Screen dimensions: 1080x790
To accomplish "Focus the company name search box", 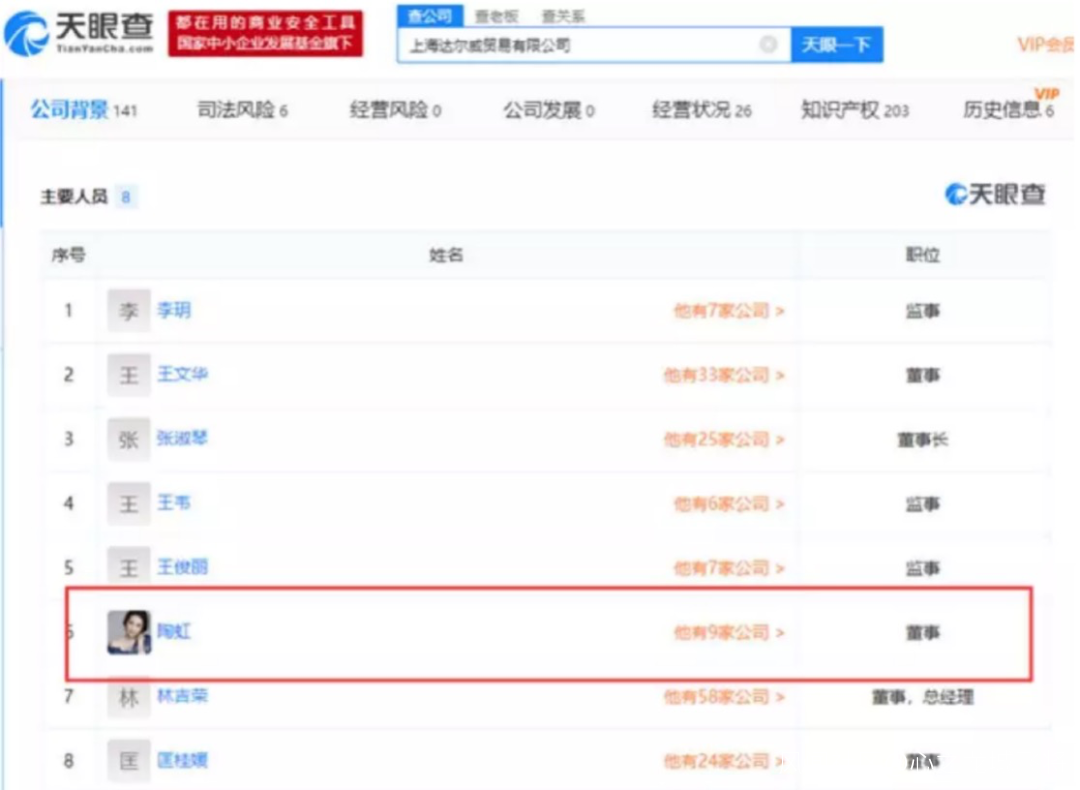I will tap(594, 45).
